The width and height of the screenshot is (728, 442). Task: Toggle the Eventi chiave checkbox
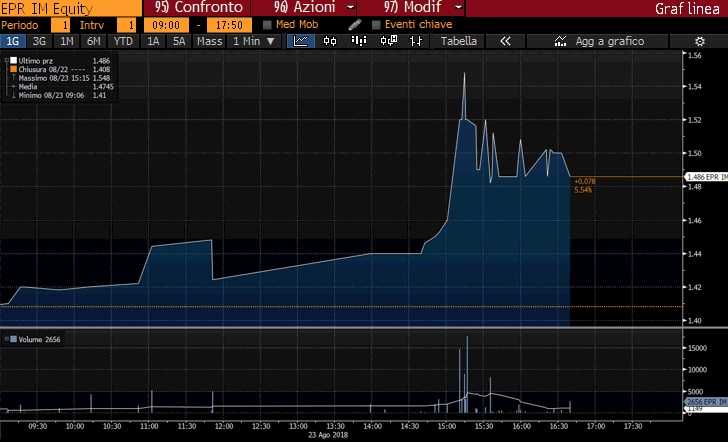click(376, 24)
